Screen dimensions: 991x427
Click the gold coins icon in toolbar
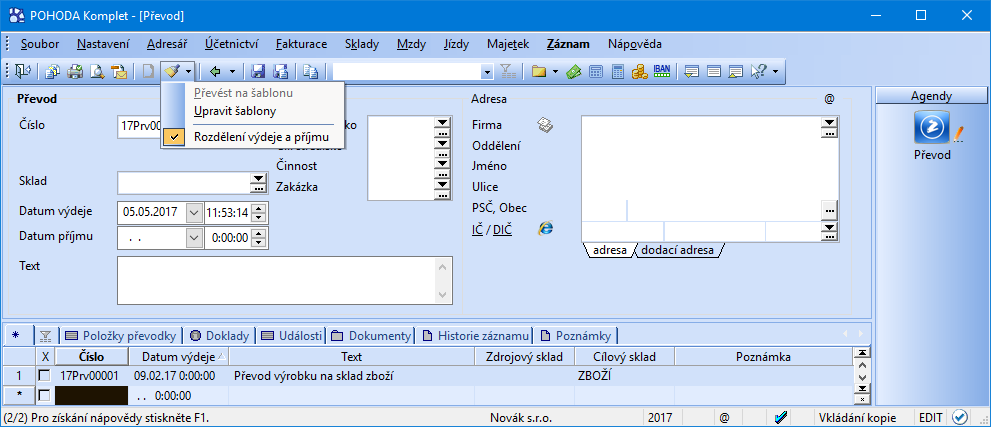(640, 71)
